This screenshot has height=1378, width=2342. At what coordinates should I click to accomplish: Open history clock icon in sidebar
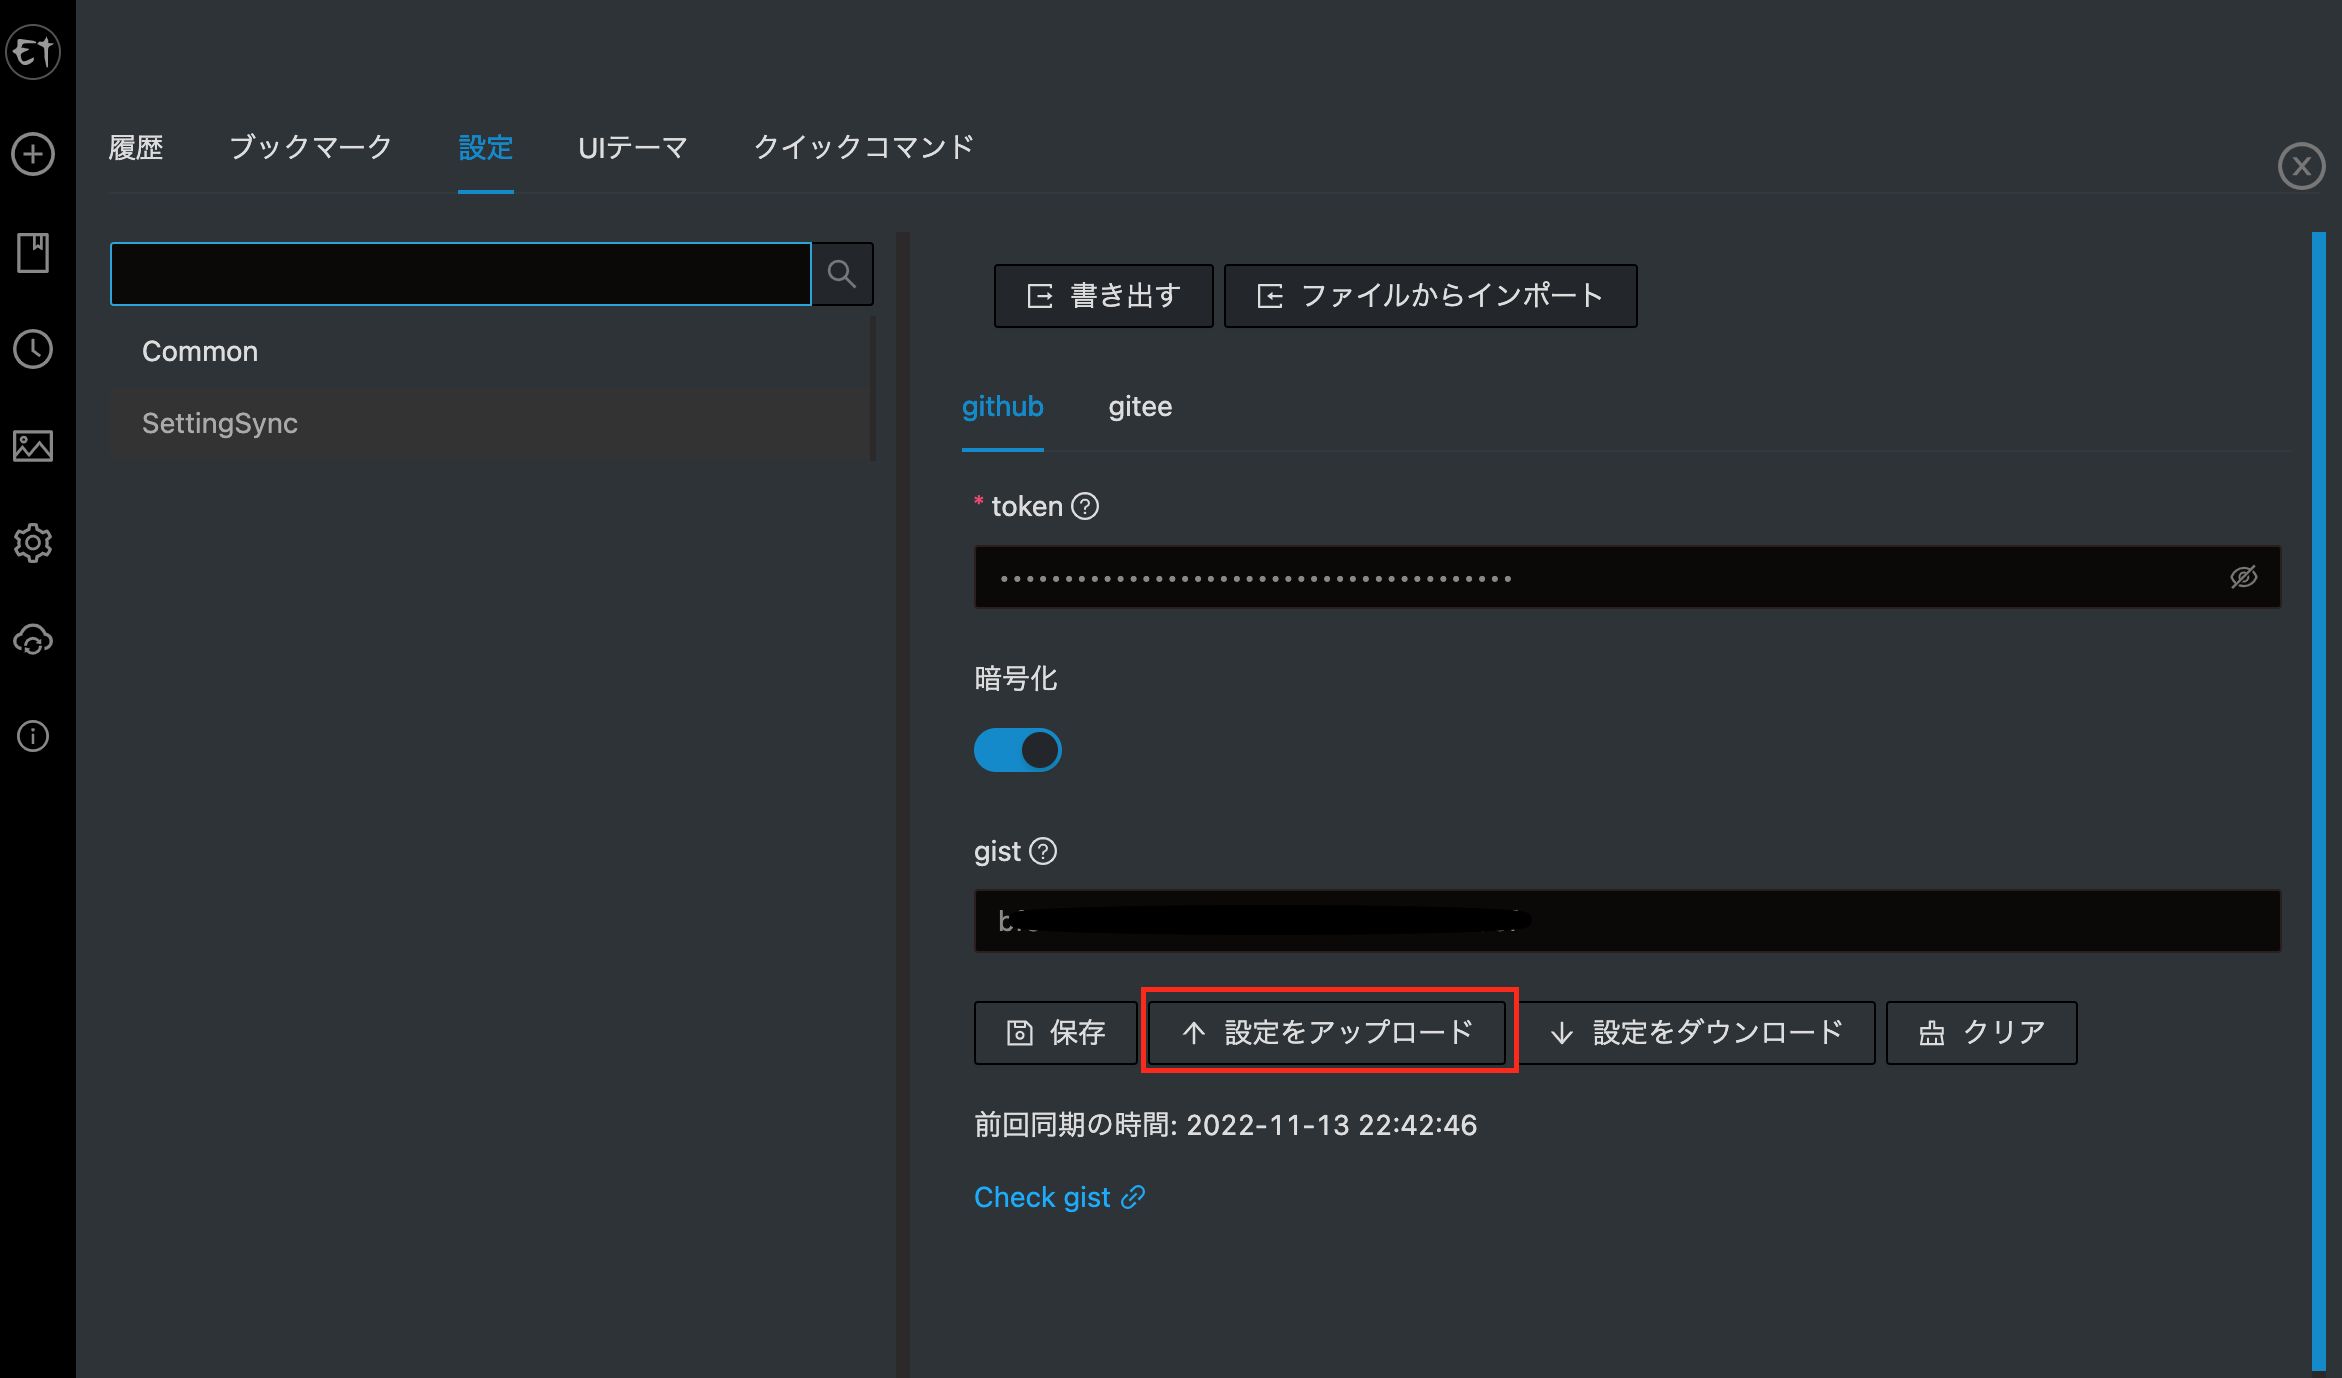pos(33,349)
